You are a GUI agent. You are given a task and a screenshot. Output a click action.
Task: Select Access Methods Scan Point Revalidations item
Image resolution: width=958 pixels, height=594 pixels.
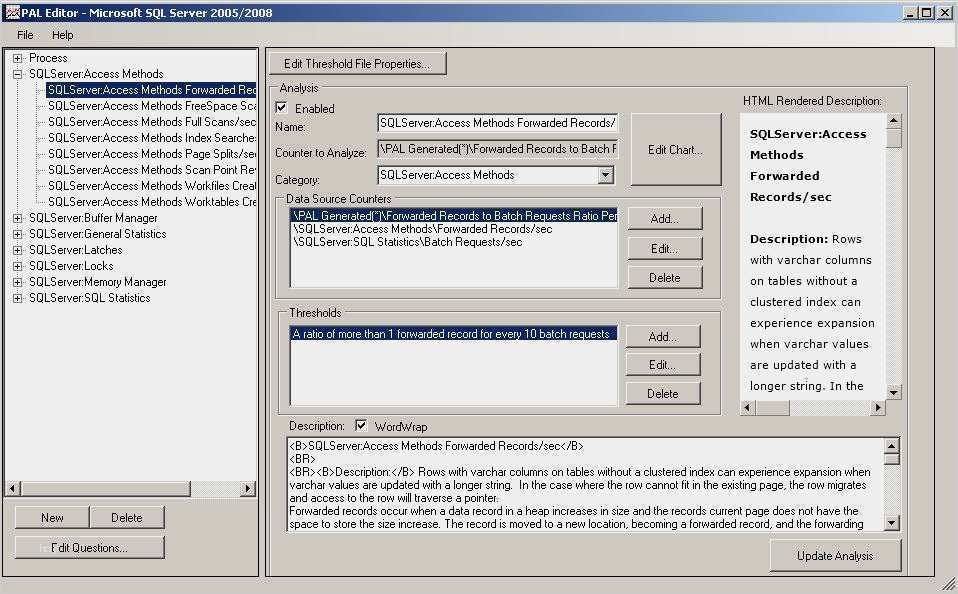pos(152,170)
